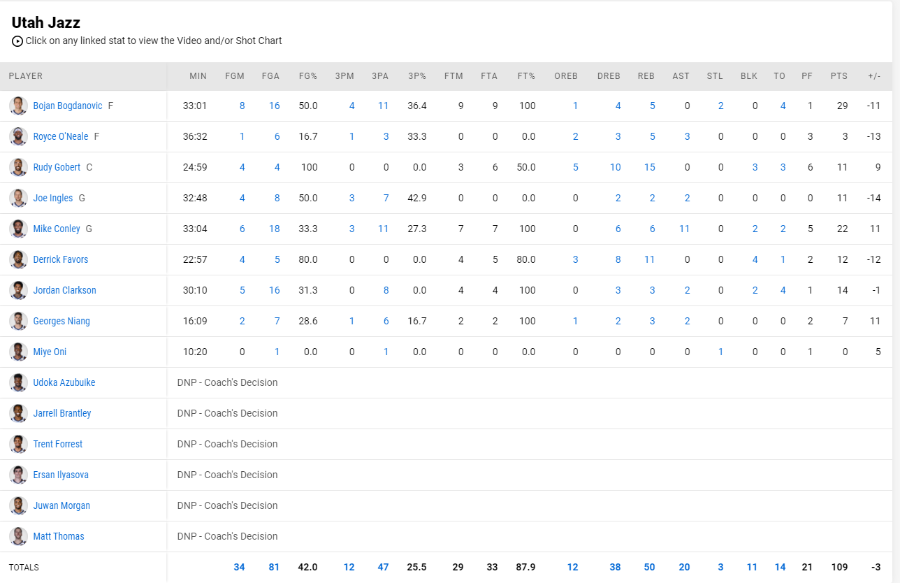
Task: Click Trent Forrest's name link
Action: tap(58, 444)
